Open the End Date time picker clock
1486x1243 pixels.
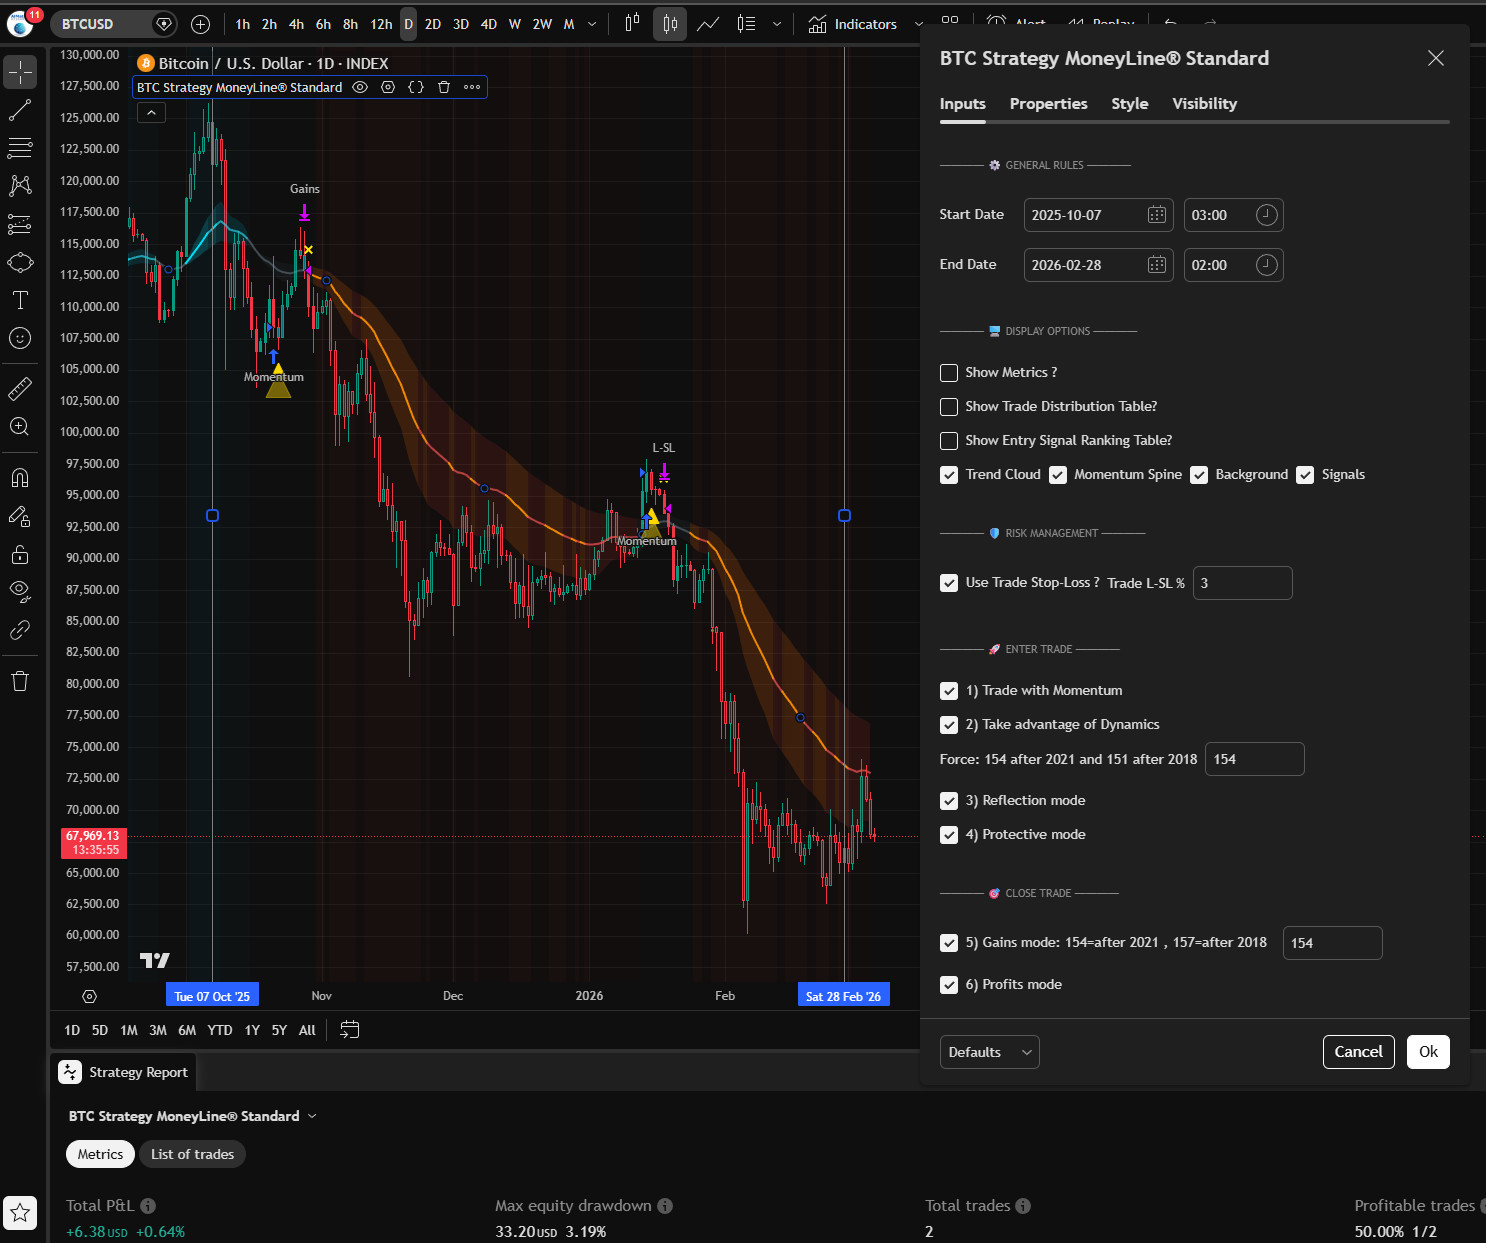point(1266,265)
